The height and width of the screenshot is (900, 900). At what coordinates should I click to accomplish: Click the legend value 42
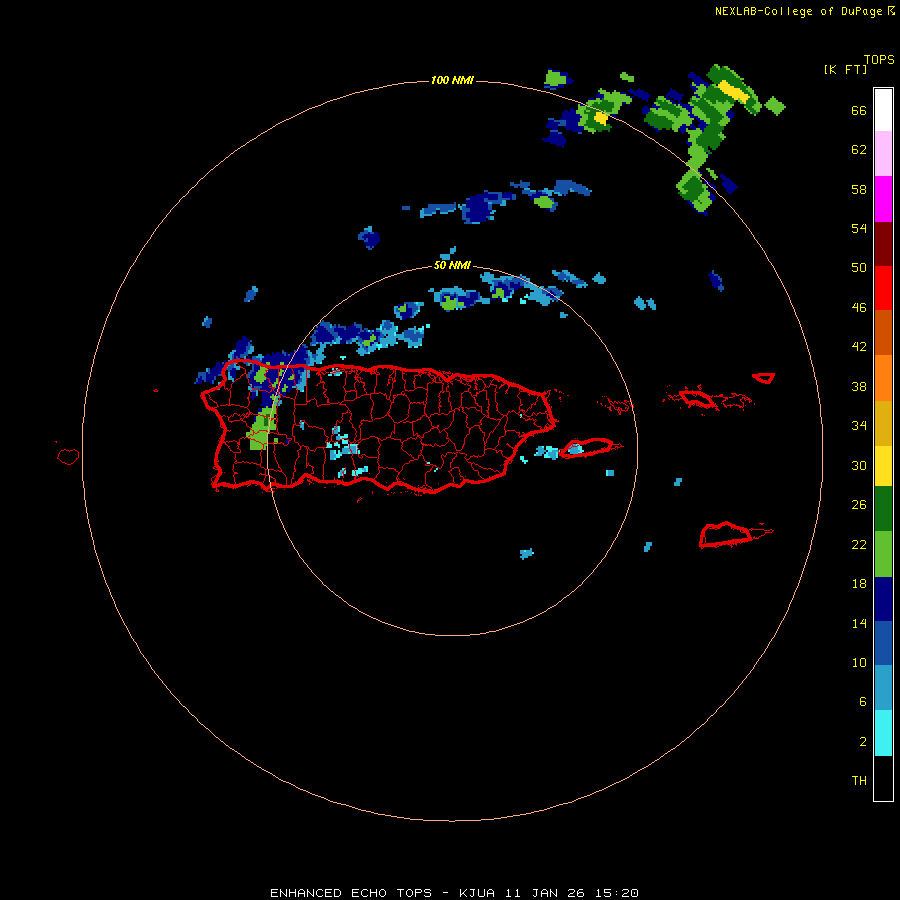pyautogui.click(x=859, y=347)
